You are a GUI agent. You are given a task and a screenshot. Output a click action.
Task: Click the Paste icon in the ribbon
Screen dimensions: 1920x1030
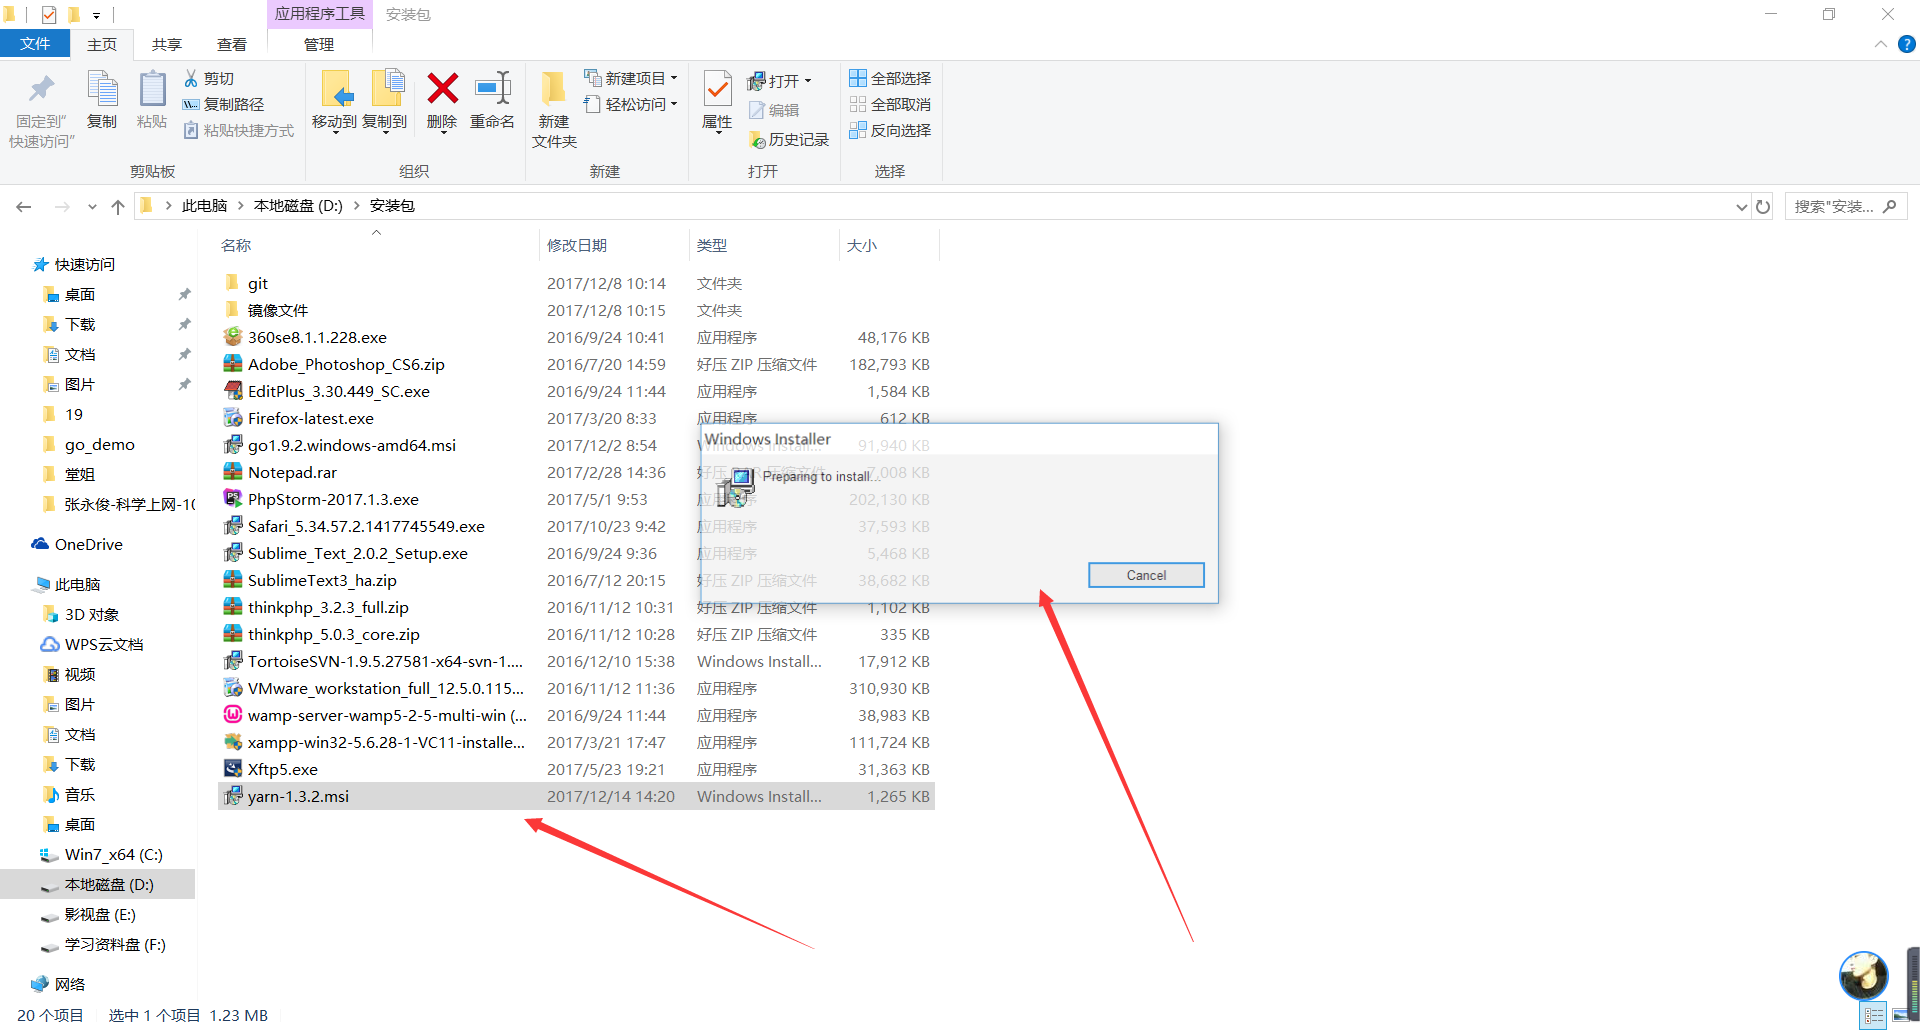click(152, 90)
